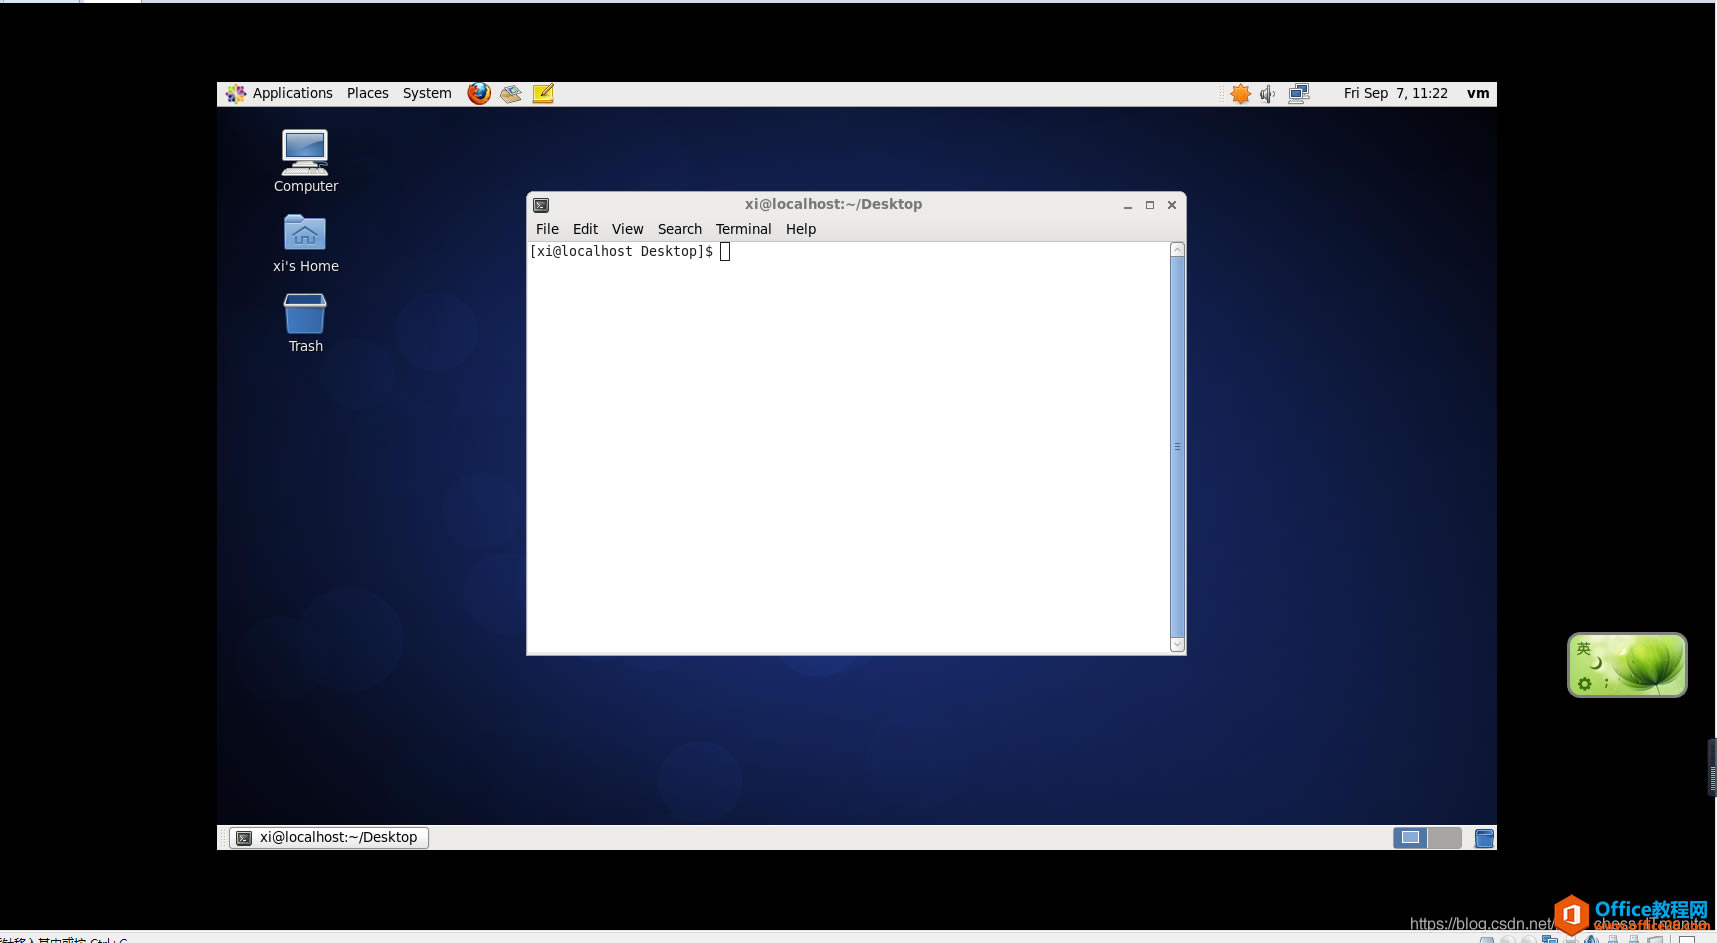Image resolution: width=1717 pixels, height=943 pixels.
Task: Select the Computer desktop icon
Action: tap(305, 161)
